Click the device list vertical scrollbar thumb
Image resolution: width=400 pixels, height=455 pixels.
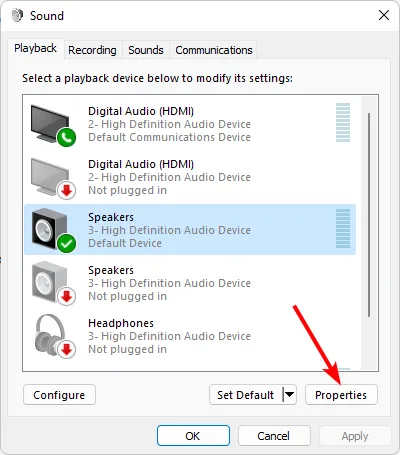369,215
